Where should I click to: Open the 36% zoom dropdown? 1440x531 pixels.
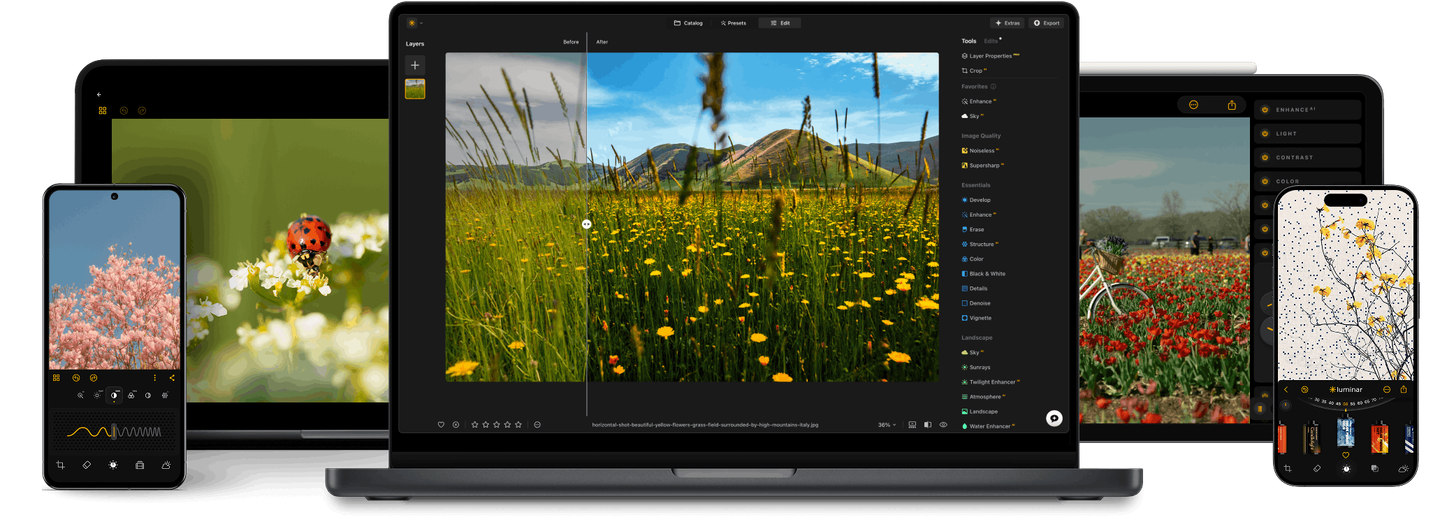887,424
